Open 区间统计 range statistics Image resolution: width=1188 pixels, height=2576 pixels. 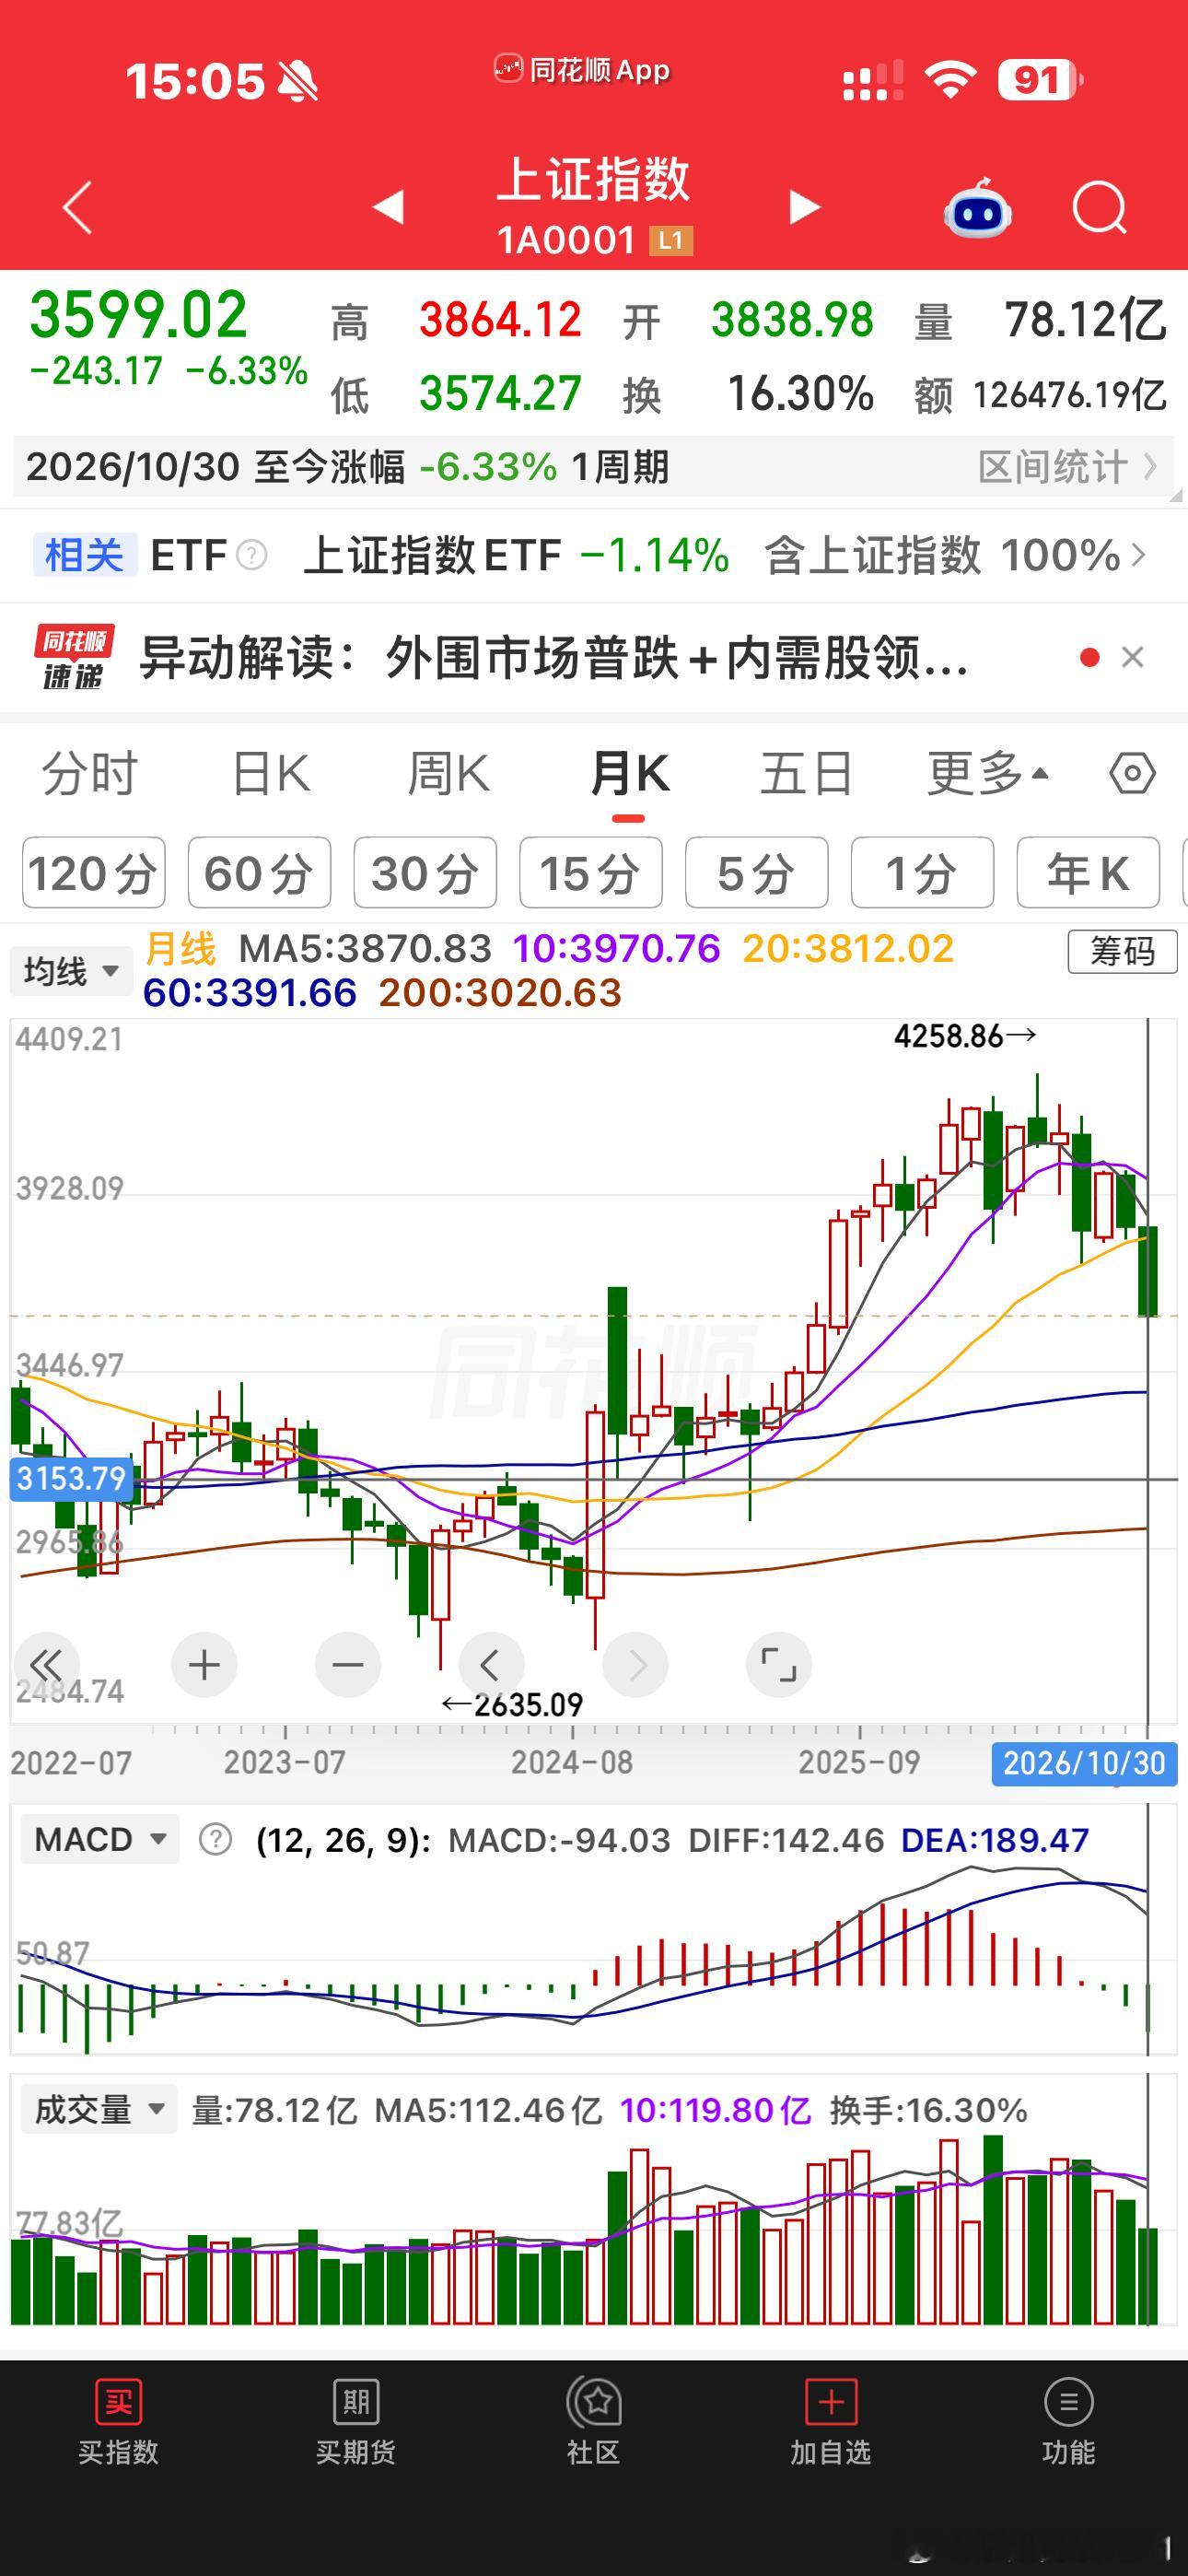tap(1067, 467)
